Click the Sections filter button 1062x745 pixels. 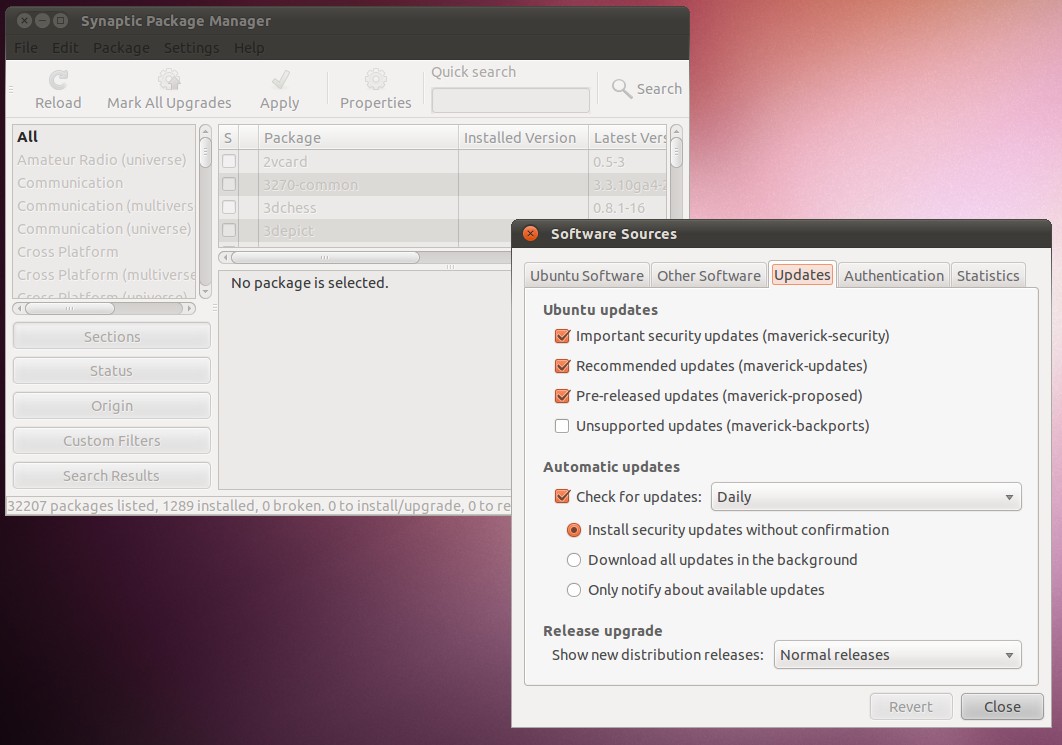(x=112, y=337)
